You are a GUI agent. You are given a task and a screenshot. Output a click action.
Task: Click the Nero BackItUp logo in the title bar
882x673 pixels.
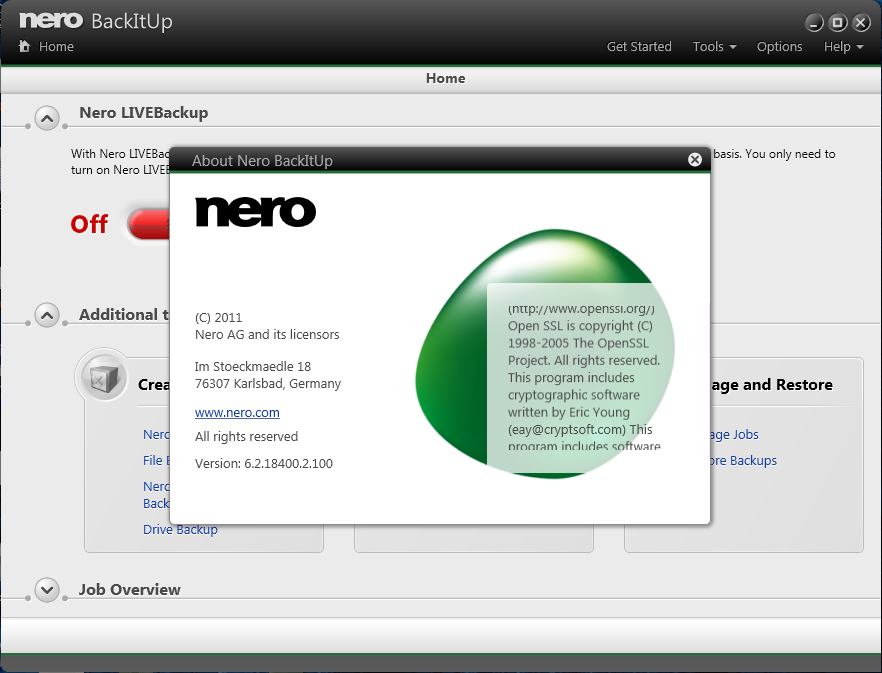coord(96,21)
